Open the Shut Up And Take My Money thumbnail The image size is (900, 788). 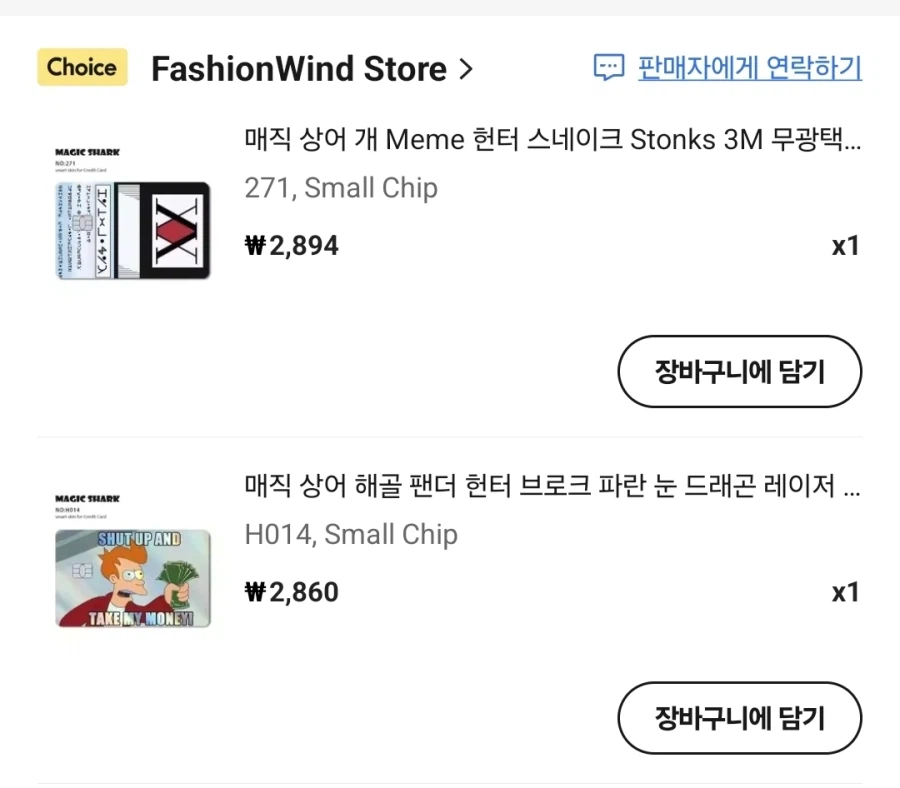(133, 578)
